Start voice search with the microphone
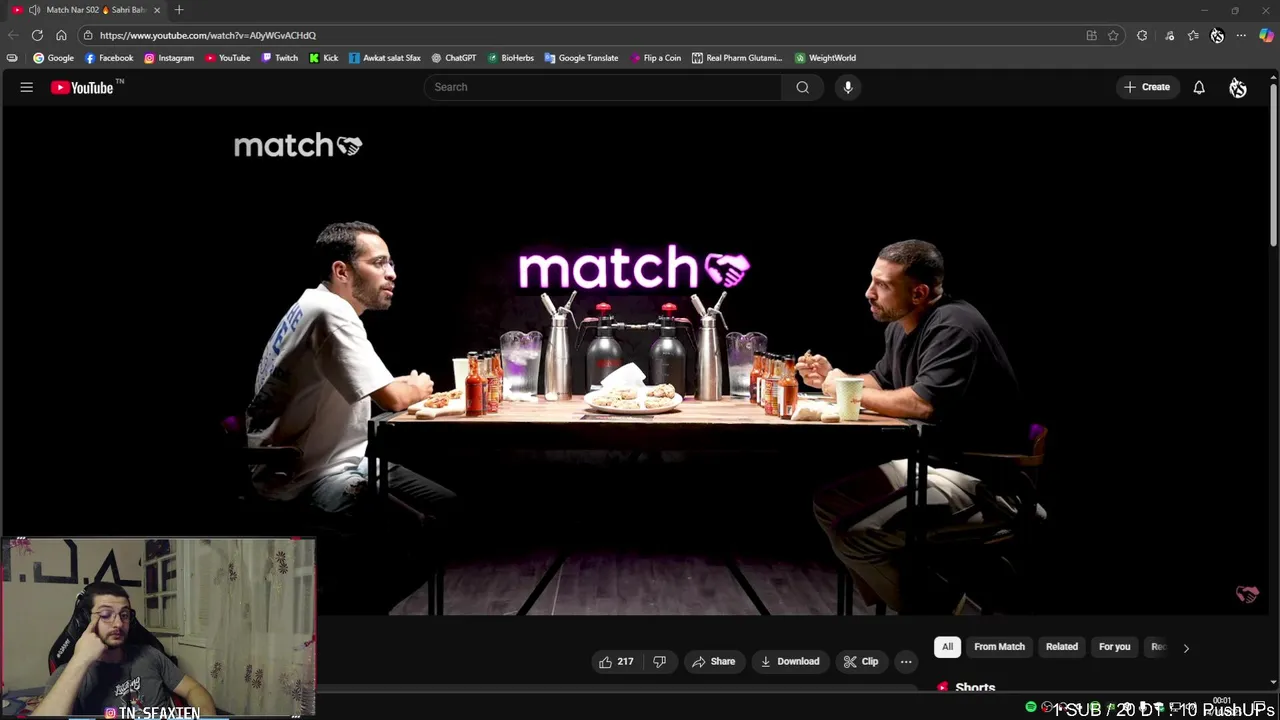The height and width of the screenshot is (720, 1280). (848, 87)
